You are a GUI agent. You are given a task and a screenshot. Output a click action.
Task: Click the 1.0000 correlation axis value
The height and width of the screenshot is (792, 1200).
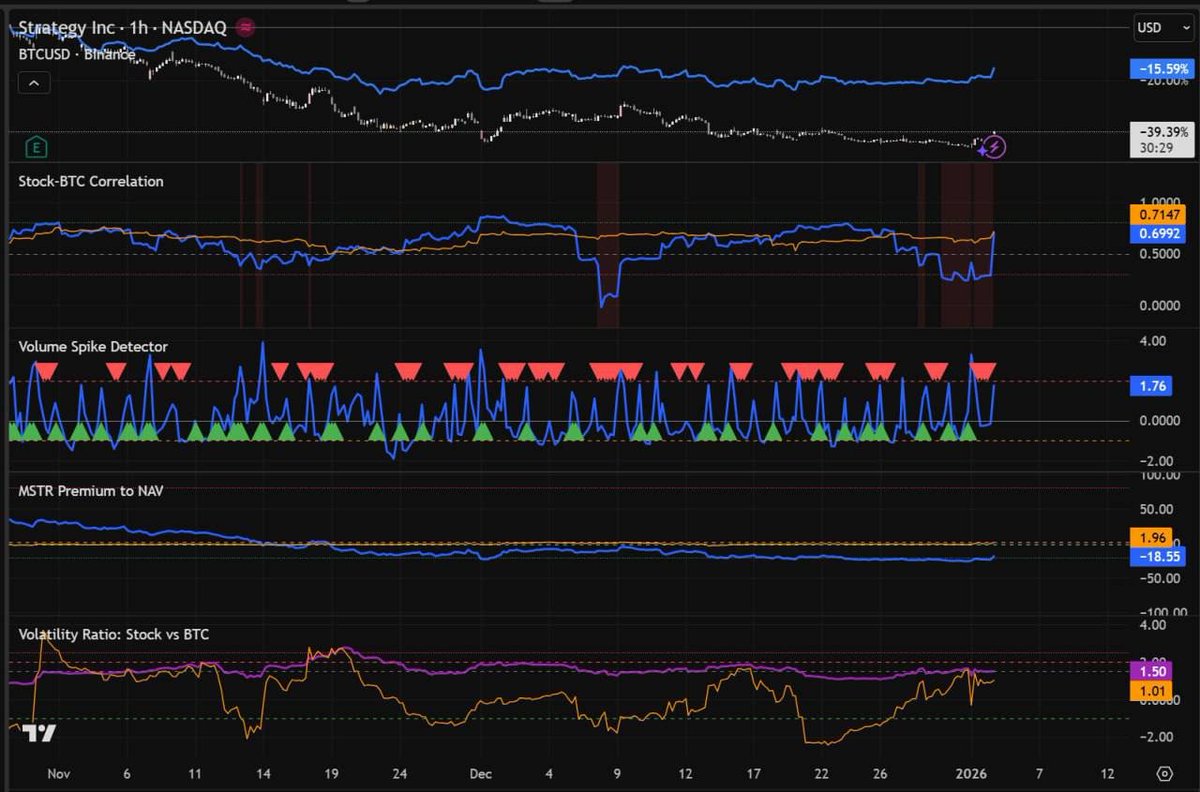[x=1160, y=201]
